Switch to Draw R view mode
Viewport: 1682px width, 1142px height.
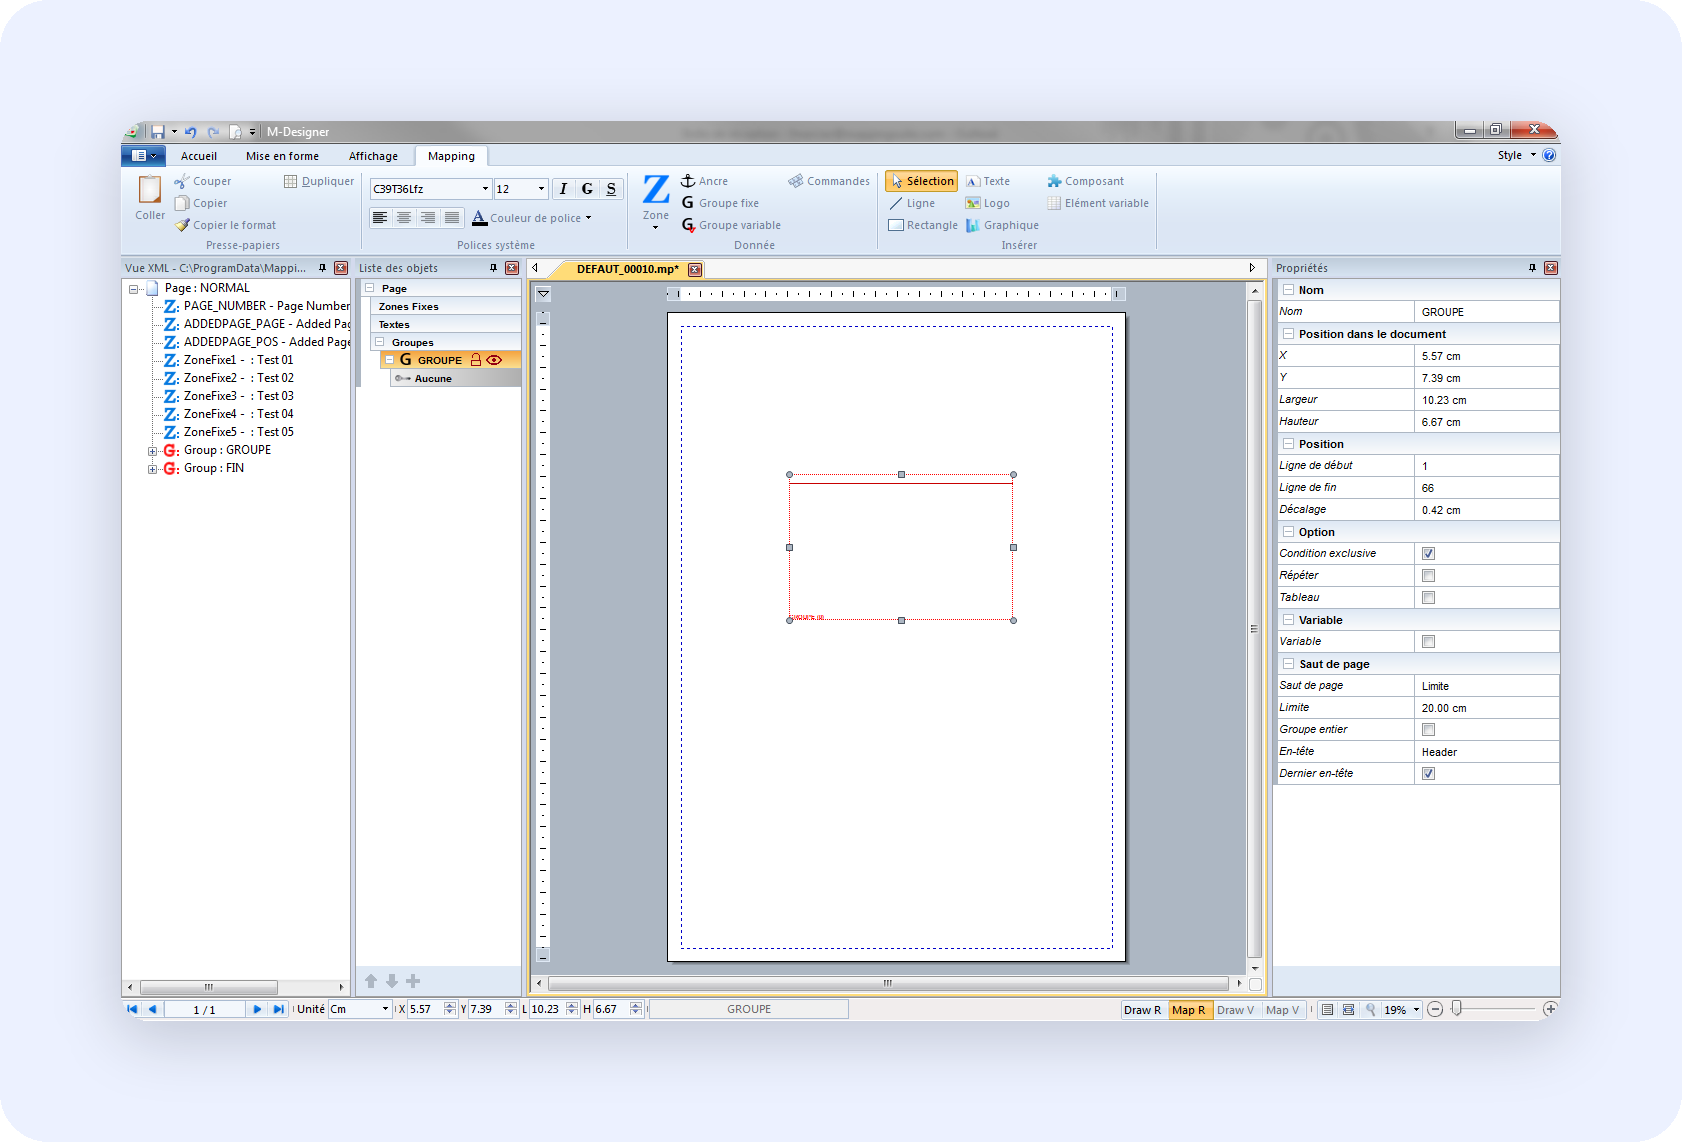click(x=1143, y=1010)
